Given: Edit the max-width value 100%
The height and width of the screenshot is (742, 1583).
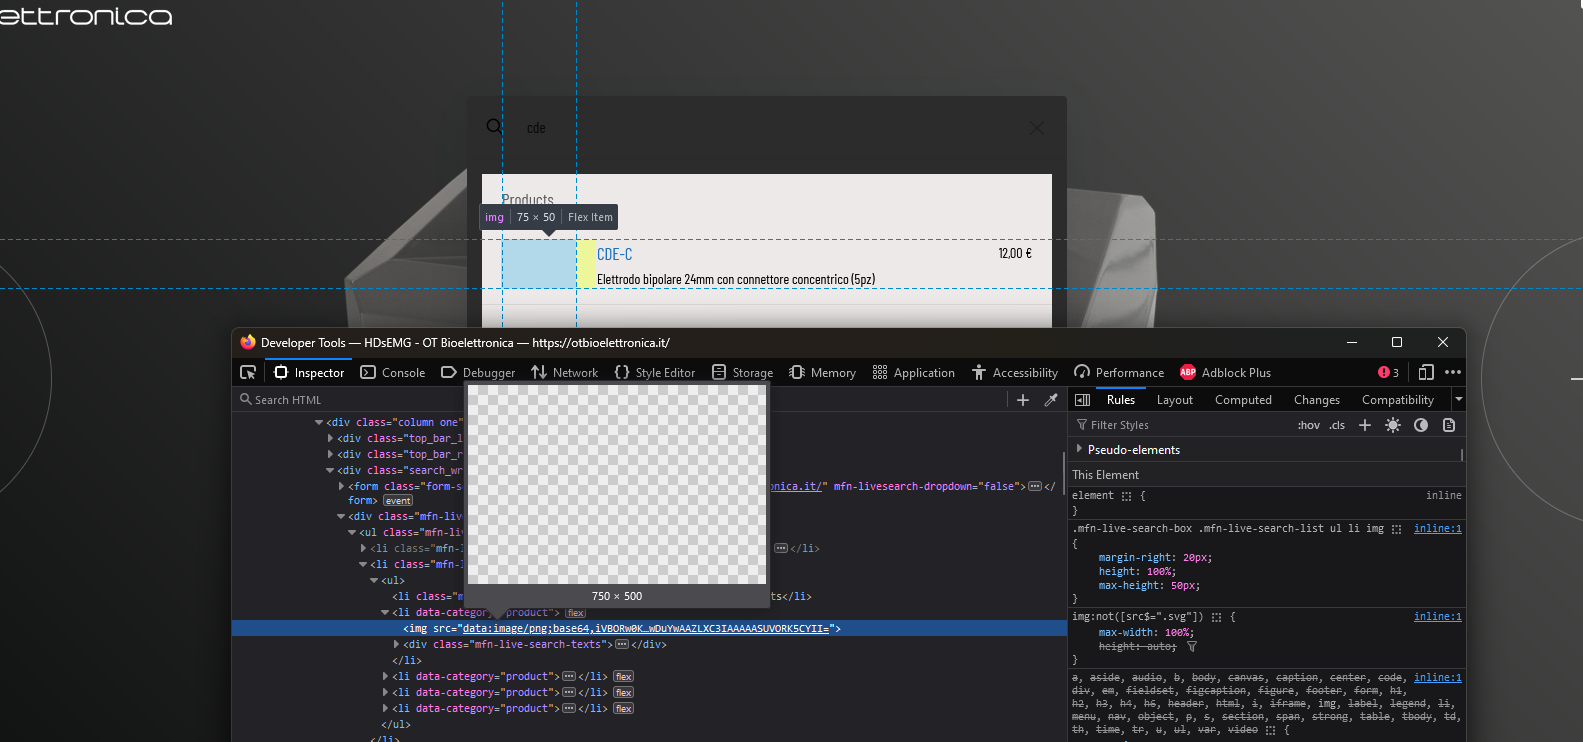Looking at the screenshot, I should (1178, 633).
